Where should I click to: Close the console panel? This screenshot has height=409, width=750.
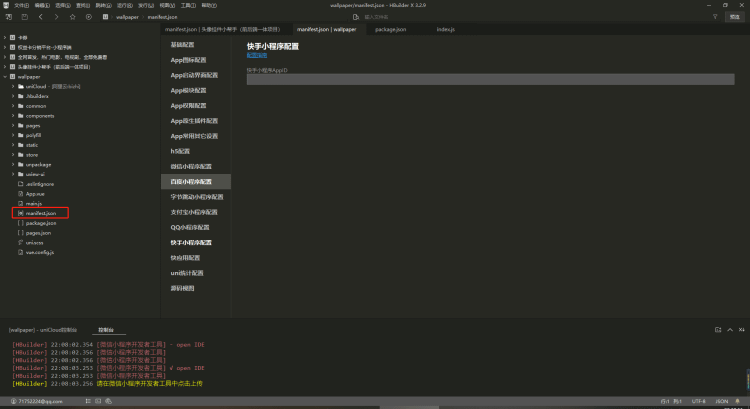741,330
